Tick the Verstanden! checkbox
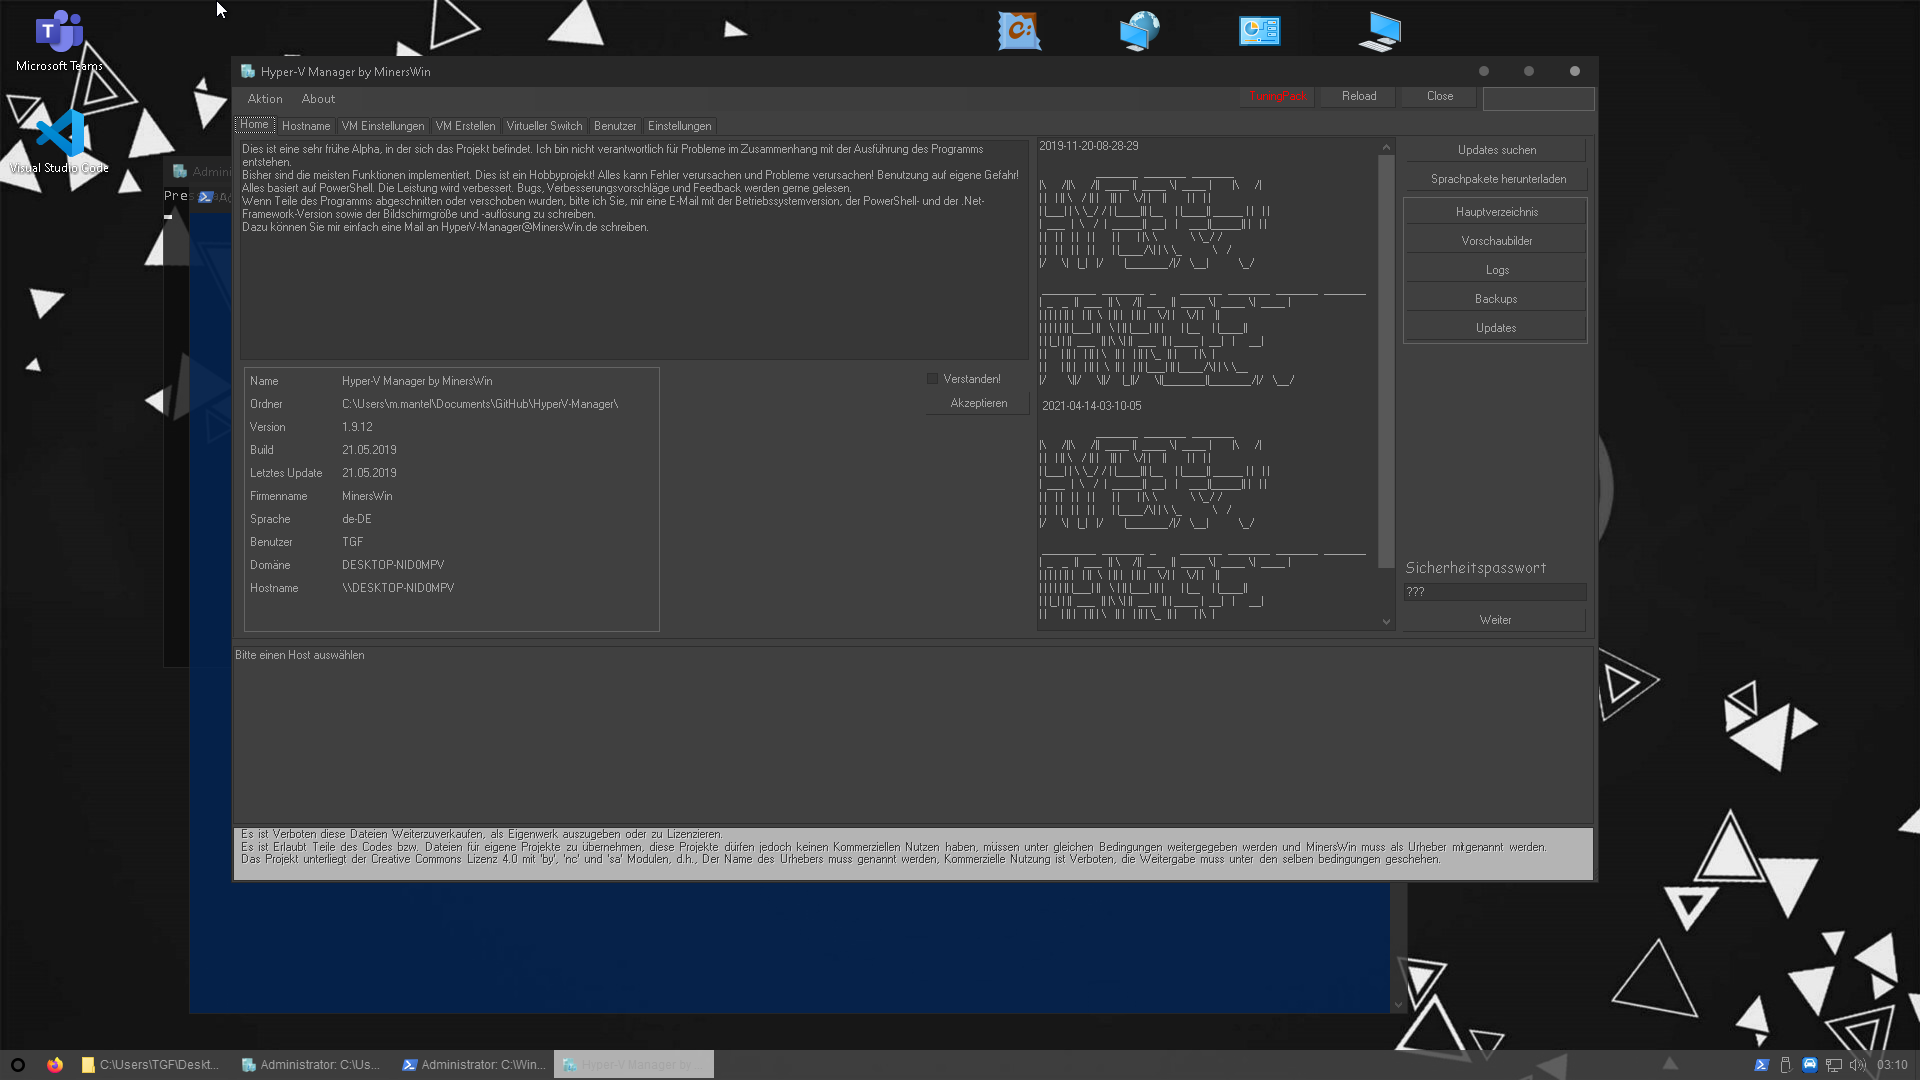Screen dimensions: 1920x1080 tap(932, 379)
